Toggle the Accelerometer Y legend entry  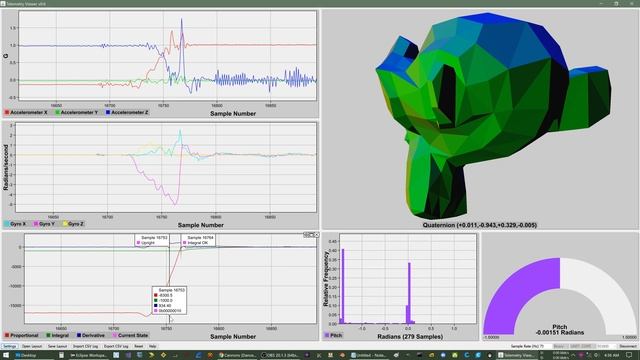tap(76, 112)
